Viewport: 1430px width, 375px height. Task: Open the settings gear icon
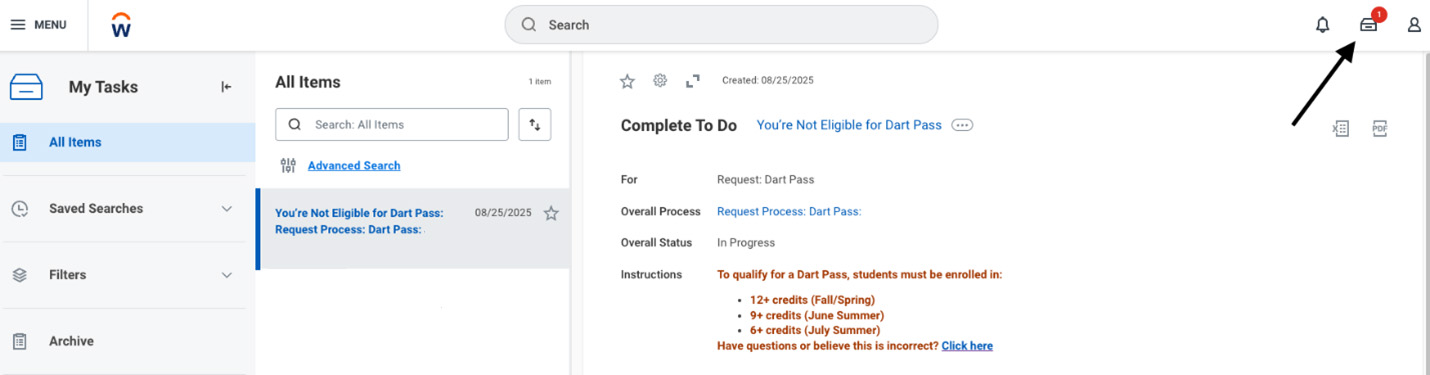pyautogui.click(x=660, y=80)
